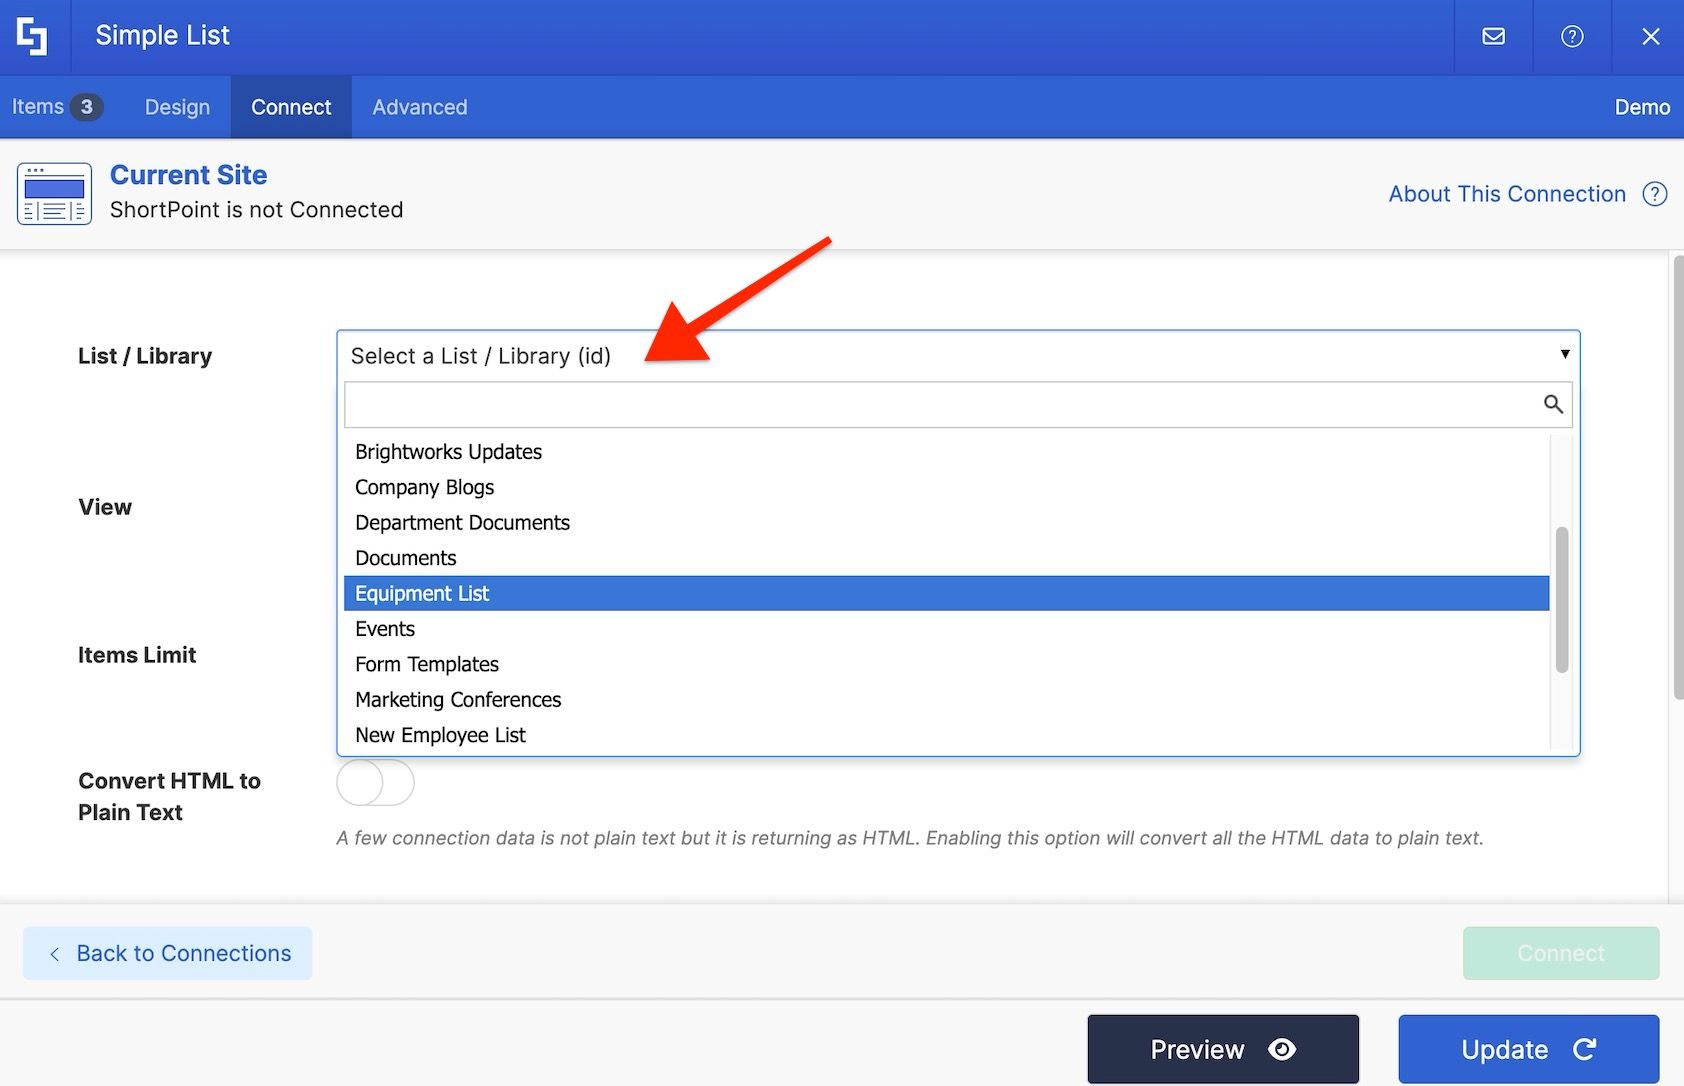Collapse the List / Library dropdown arrow
1684x1086 pixels.
[1565, 355]
